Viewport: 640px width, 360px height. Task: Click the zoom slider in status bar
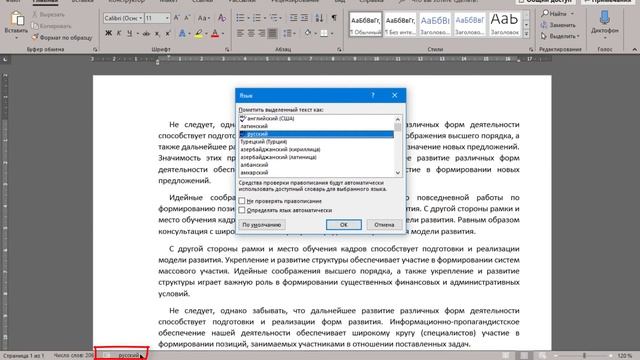click(584, 356)
